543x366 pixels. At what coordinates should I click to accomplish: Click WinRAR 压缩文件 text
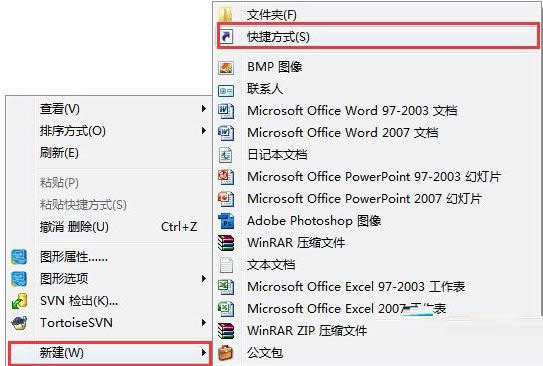coord(296,243)
